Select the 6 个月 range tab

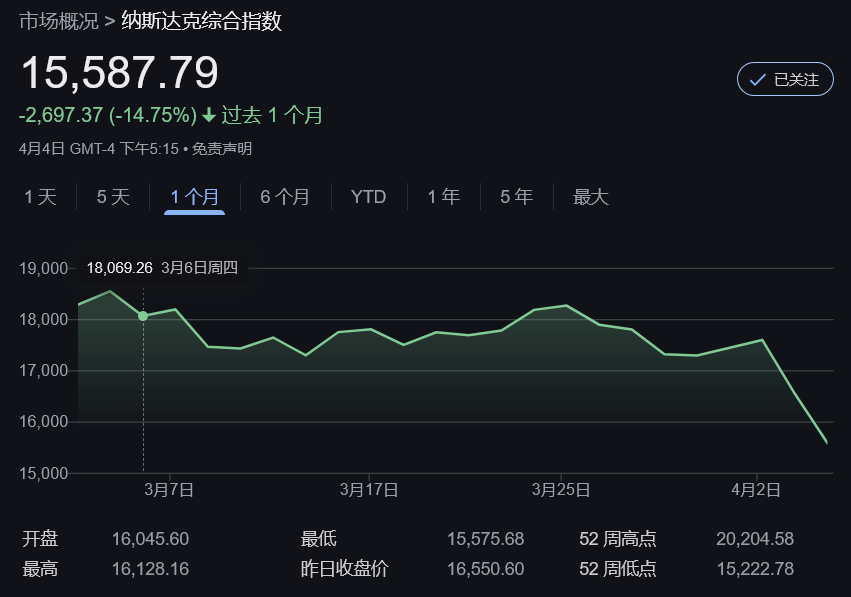point(285,196)
